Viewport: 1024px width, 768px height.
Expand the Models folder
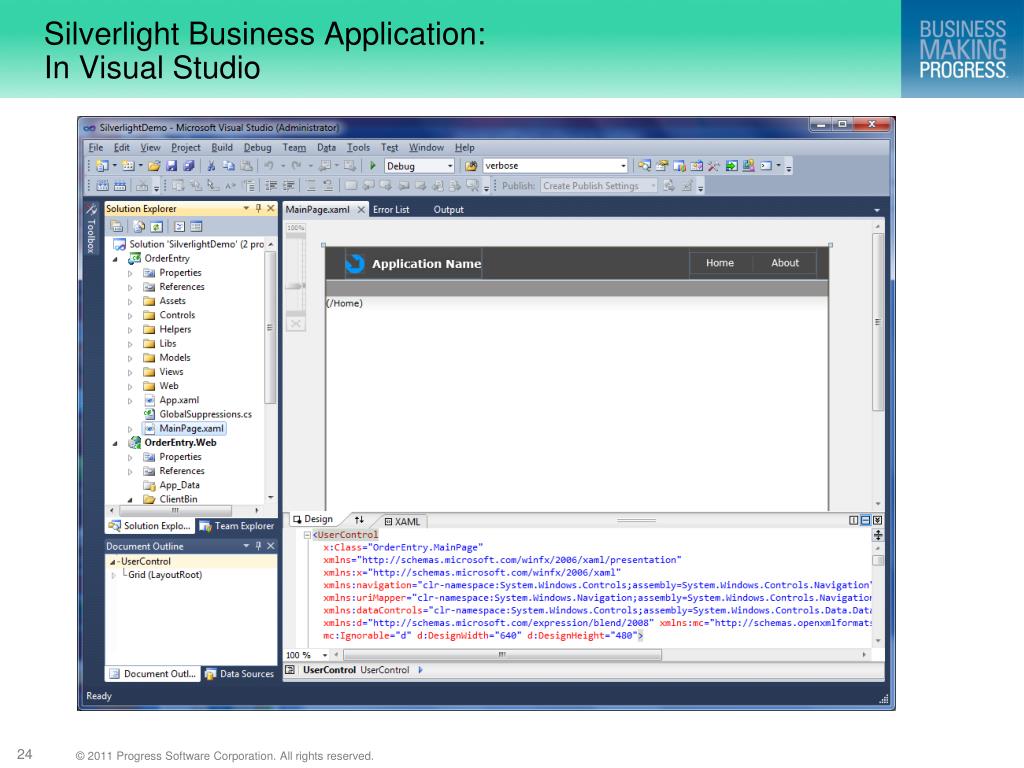[130, 359]
